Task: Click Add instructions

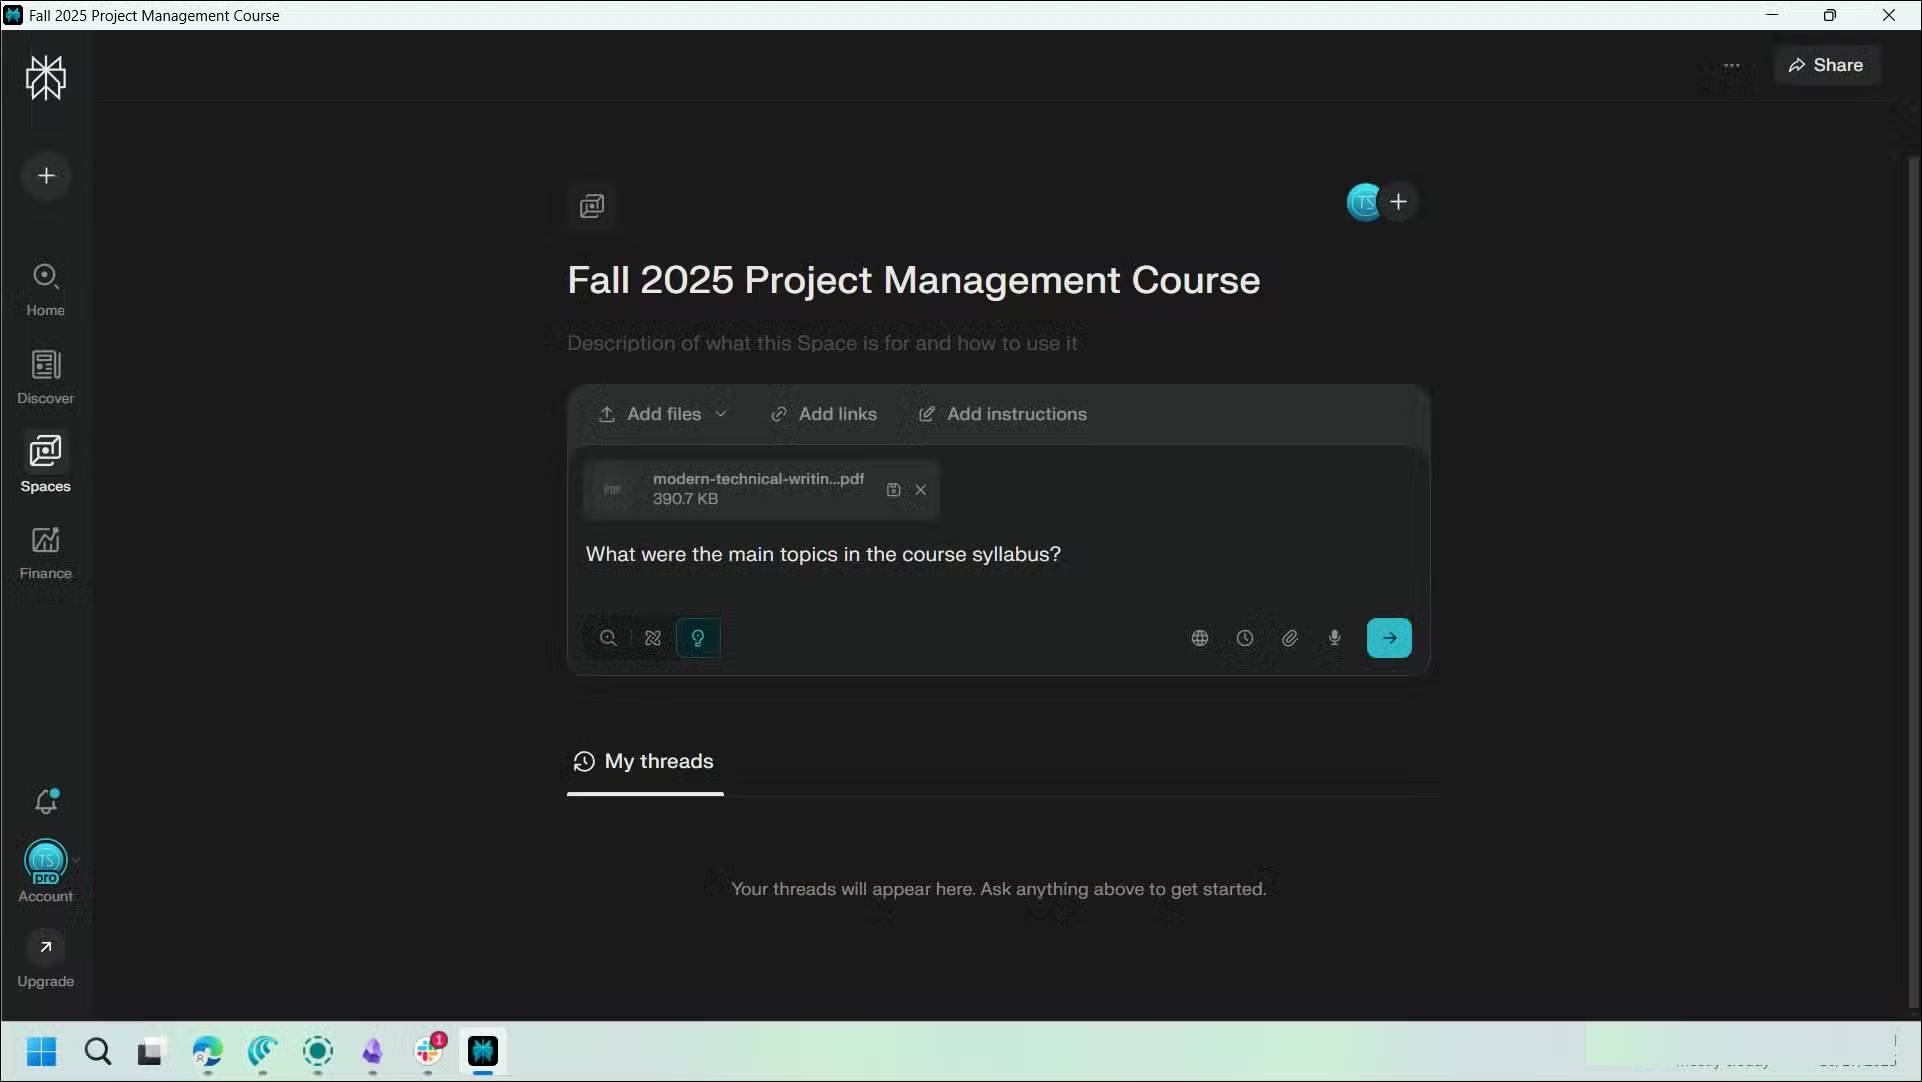Action: coord(1002,414)
